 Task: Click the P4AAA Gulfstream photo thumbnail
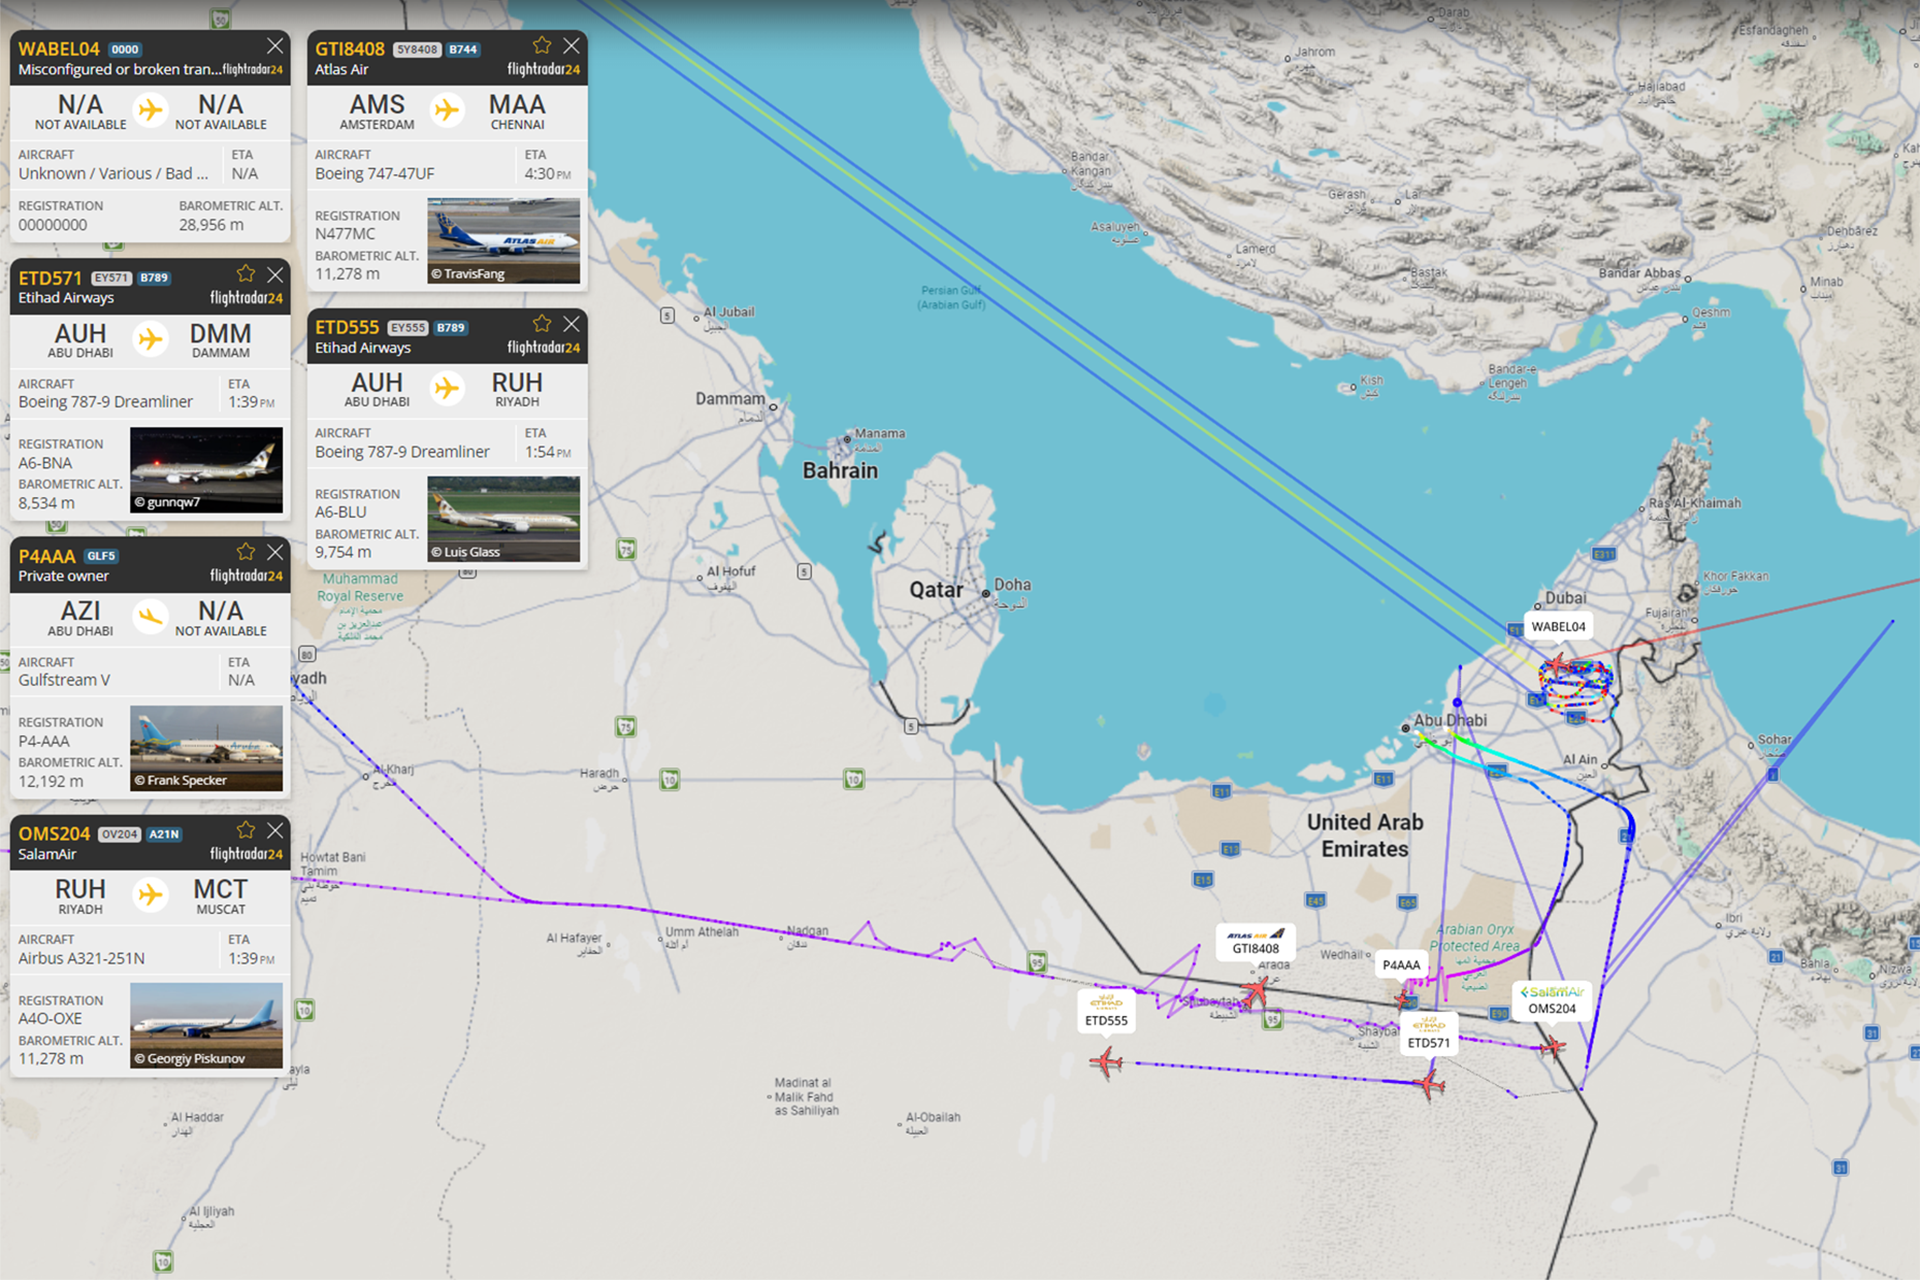click(x=206, y=748)
